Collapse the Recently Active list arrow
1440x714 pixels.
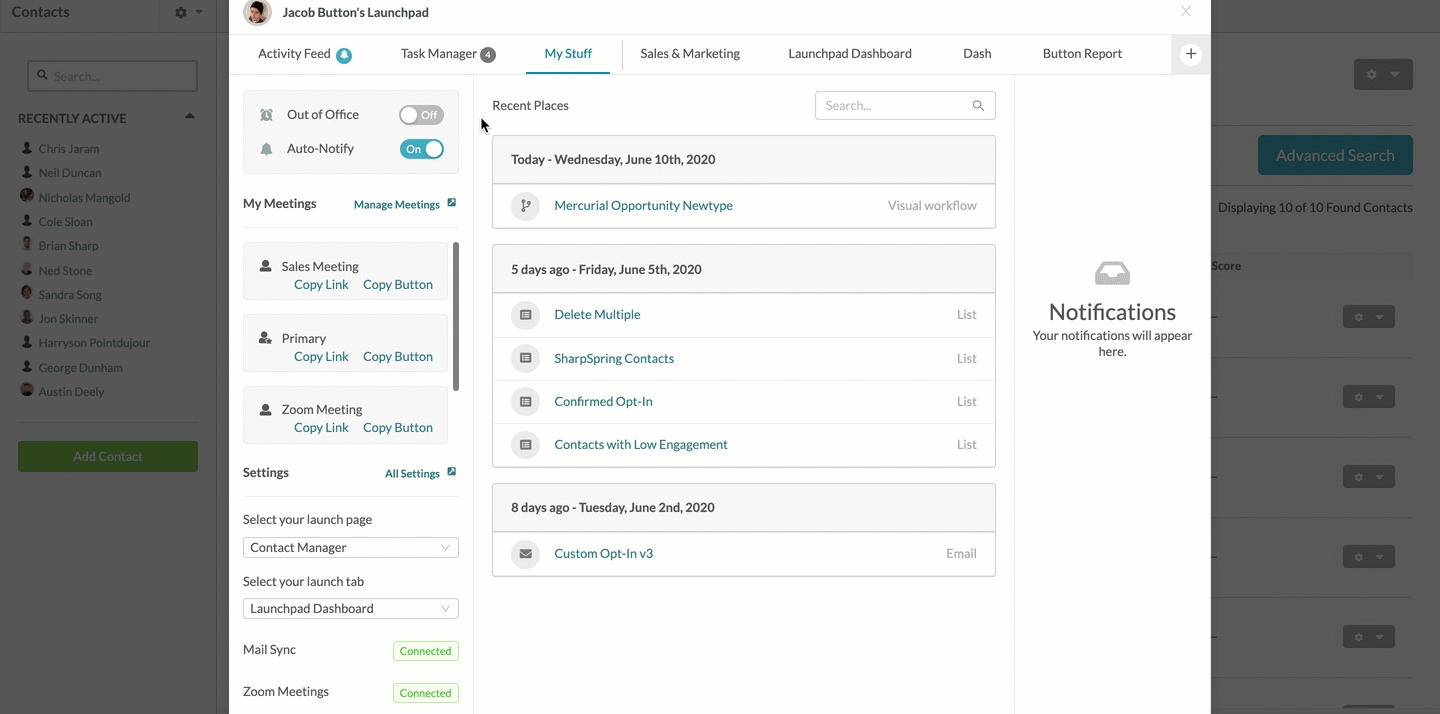[189, 117]
